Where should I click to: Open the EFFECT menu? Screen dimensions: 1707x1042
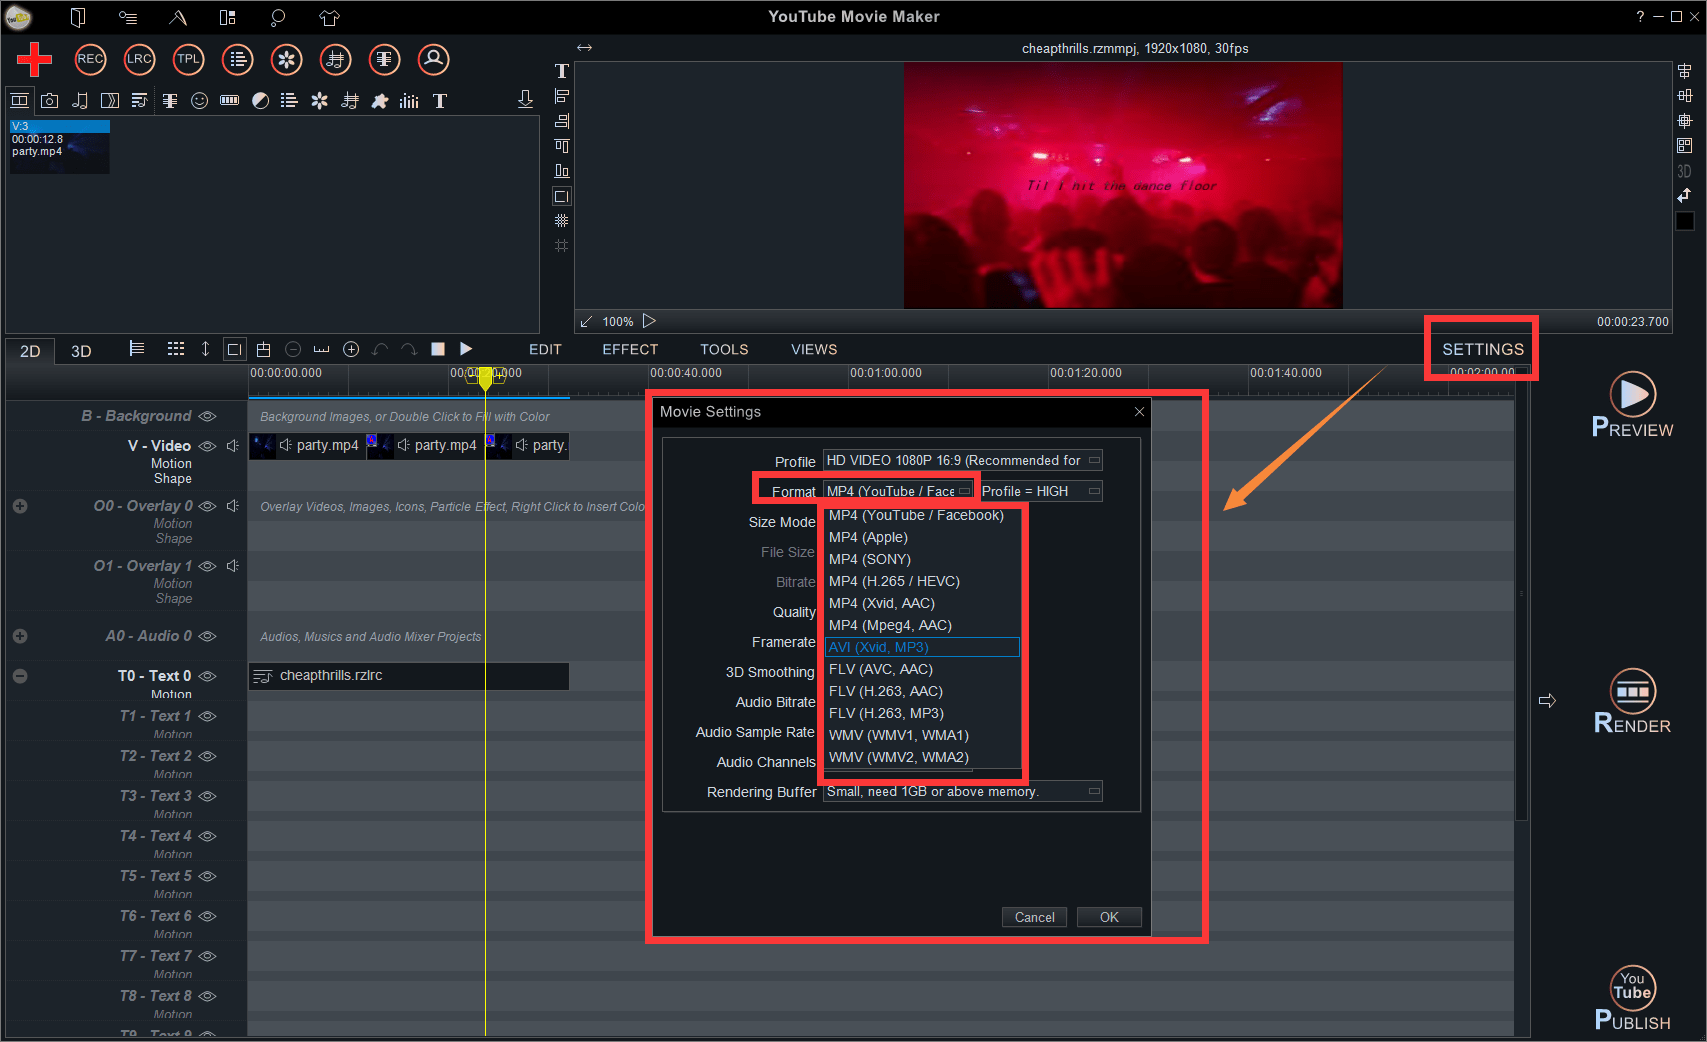(630, 349)
